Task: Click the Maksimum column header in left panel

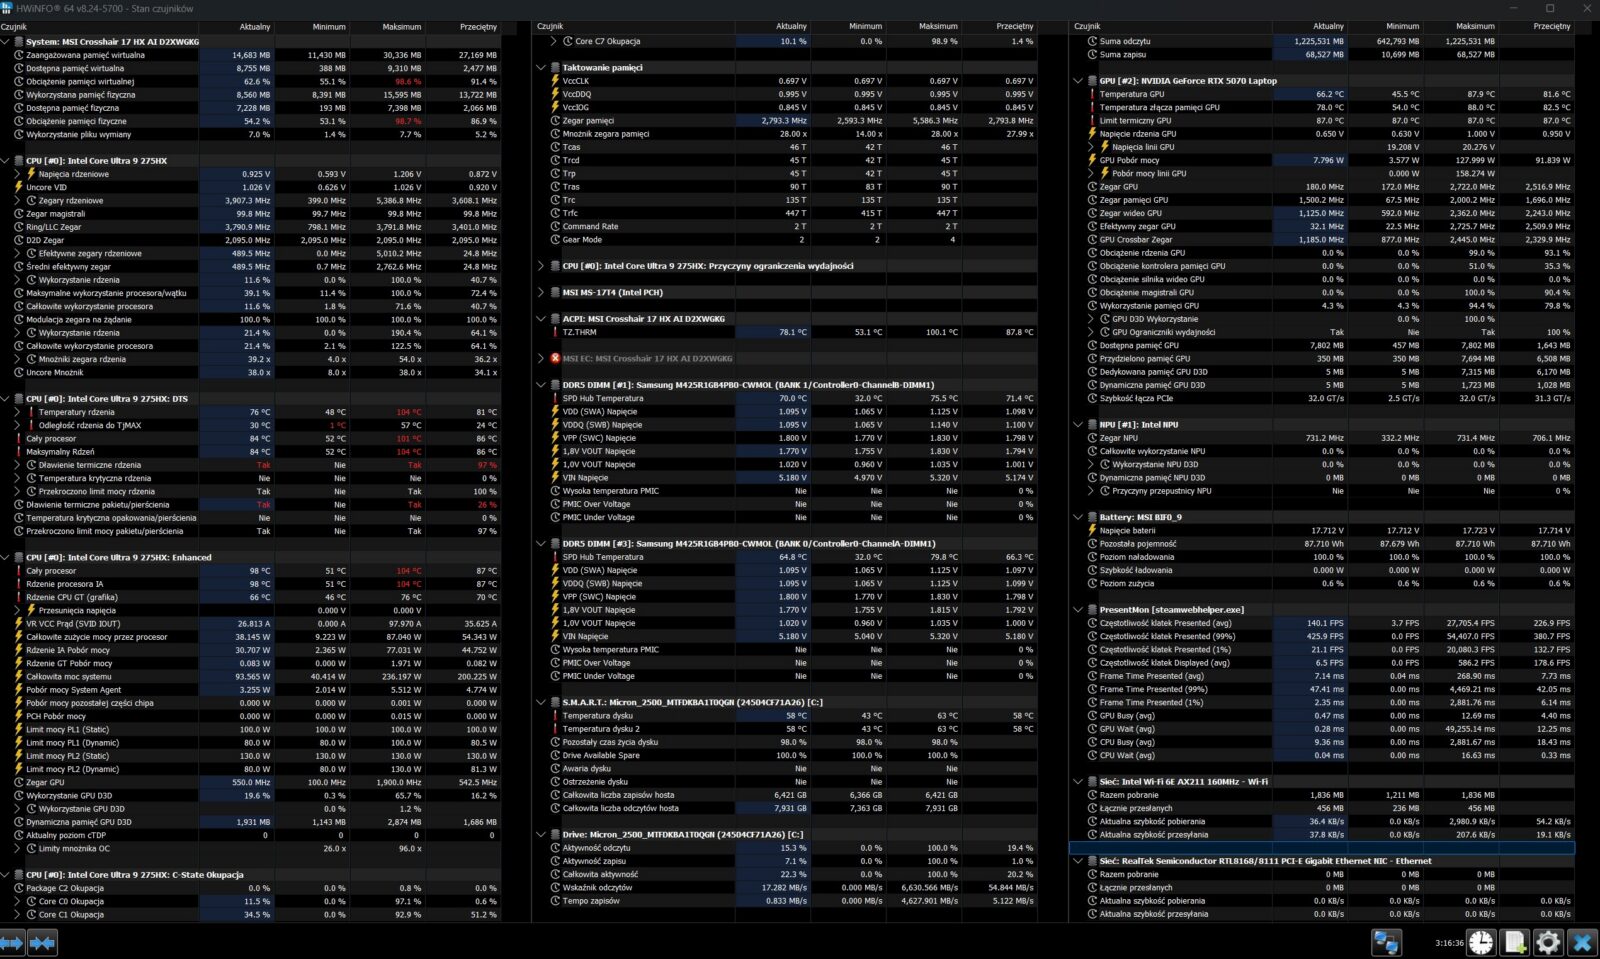Action: (401, 27)
